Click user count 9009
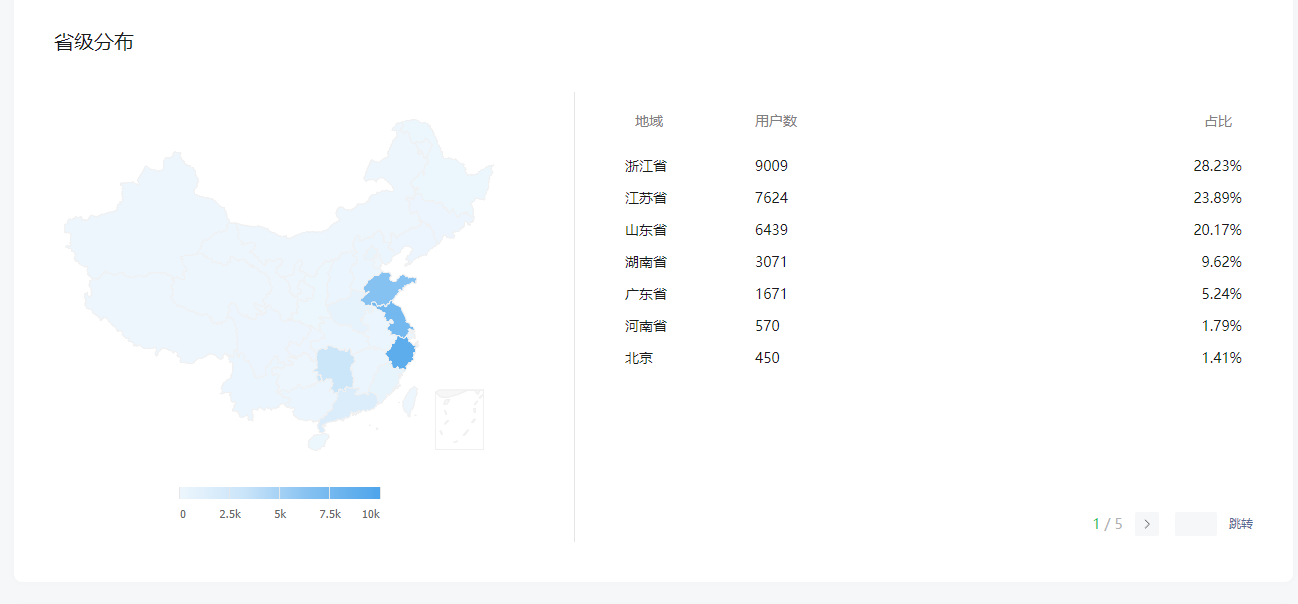The height and width of the screenshot is (604, 1298). tap(771, 166)
